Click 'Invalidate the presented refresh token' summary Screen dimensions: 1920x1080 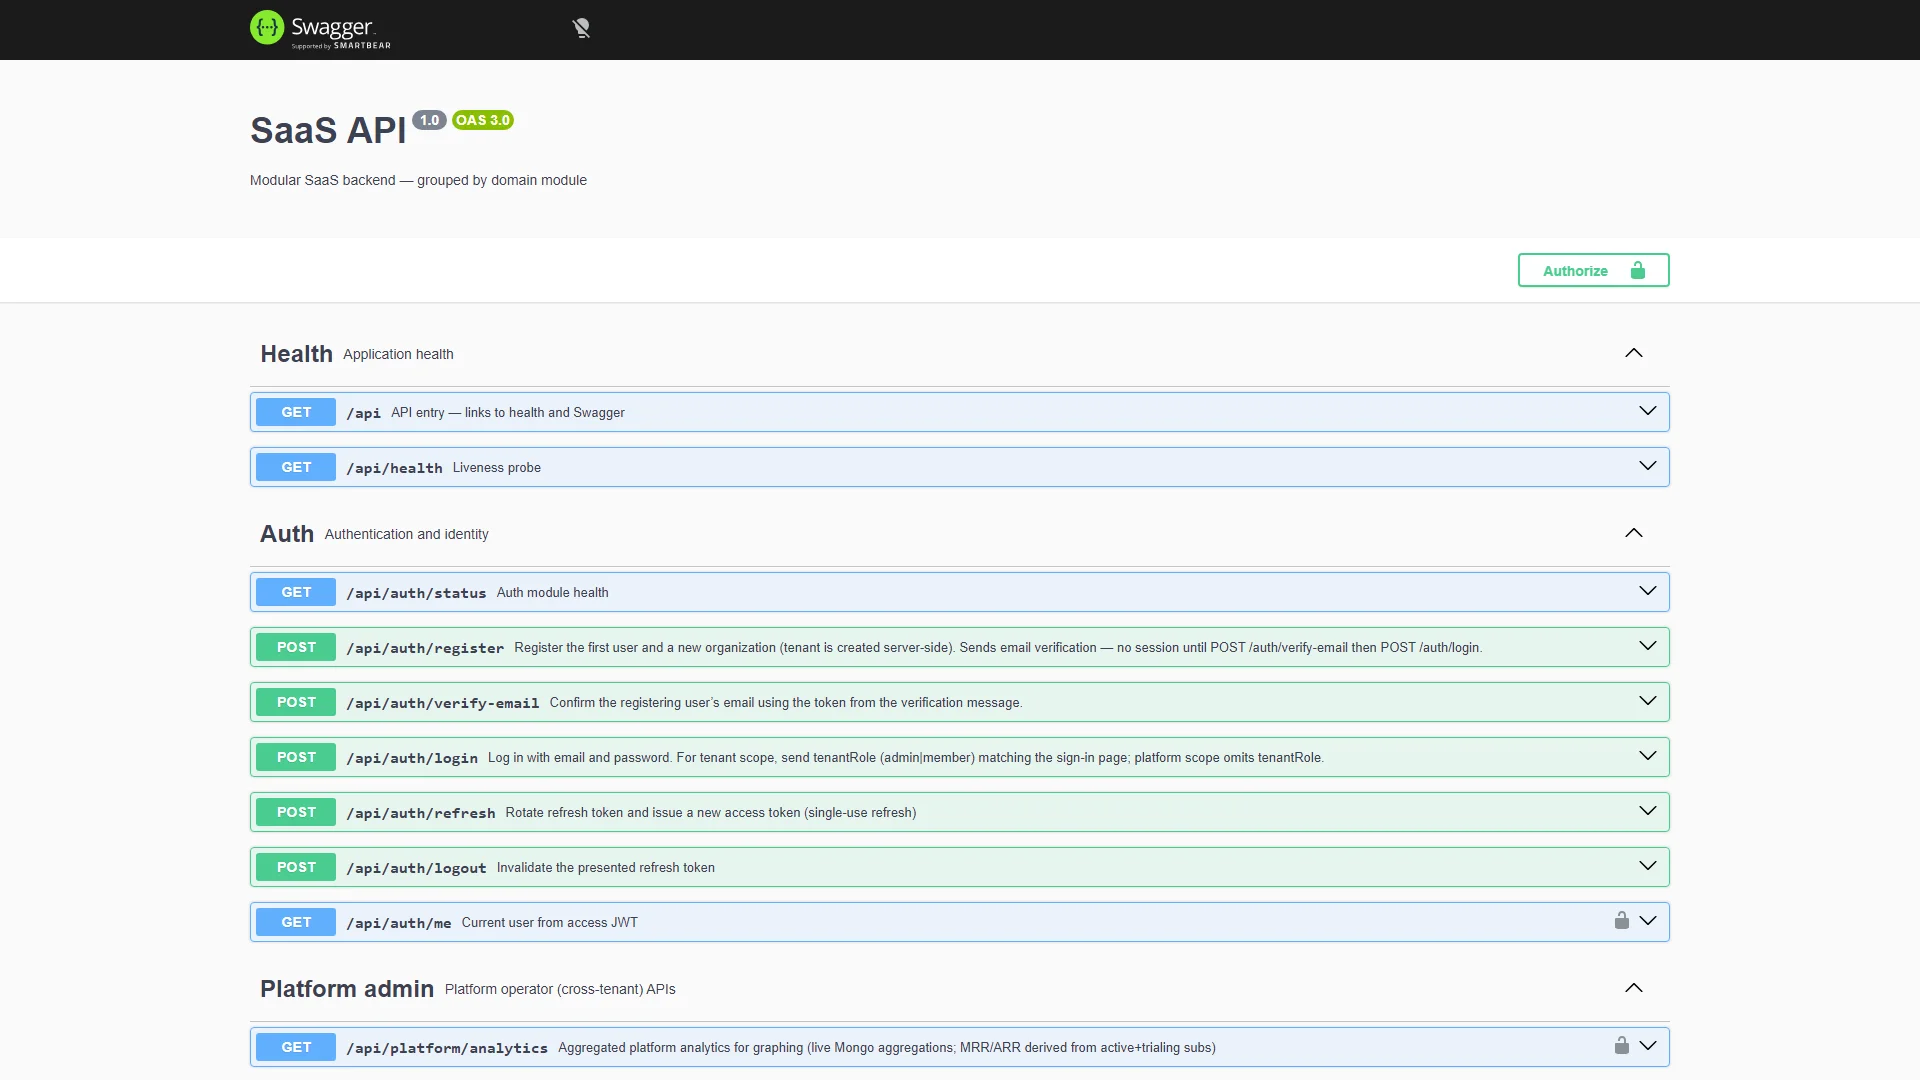606,867
